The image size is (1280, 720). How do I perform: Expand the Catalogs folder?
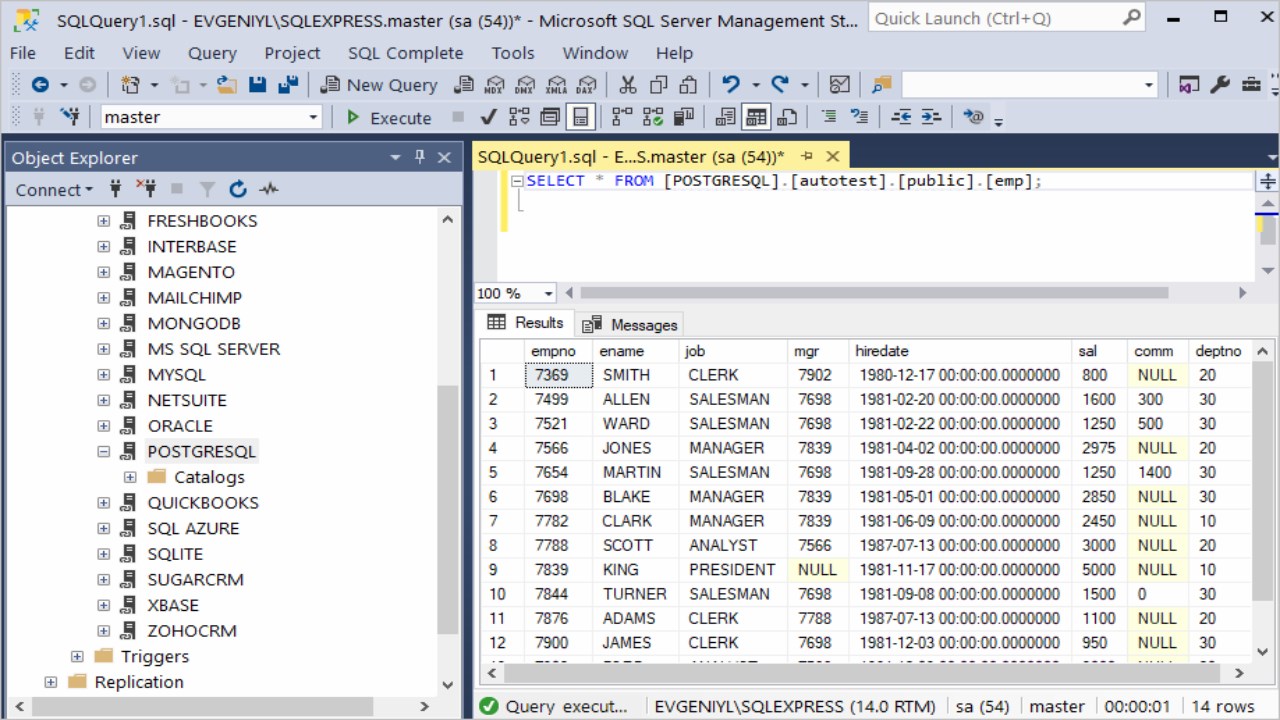point(130,477)
